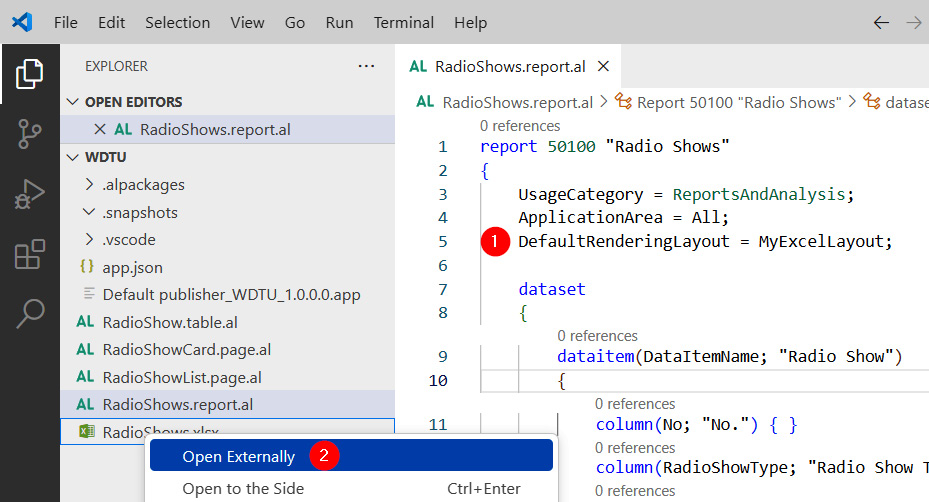Click the Excel icon of RadioShows.xlsx
929x502 pixels.
tap(87, 431)
